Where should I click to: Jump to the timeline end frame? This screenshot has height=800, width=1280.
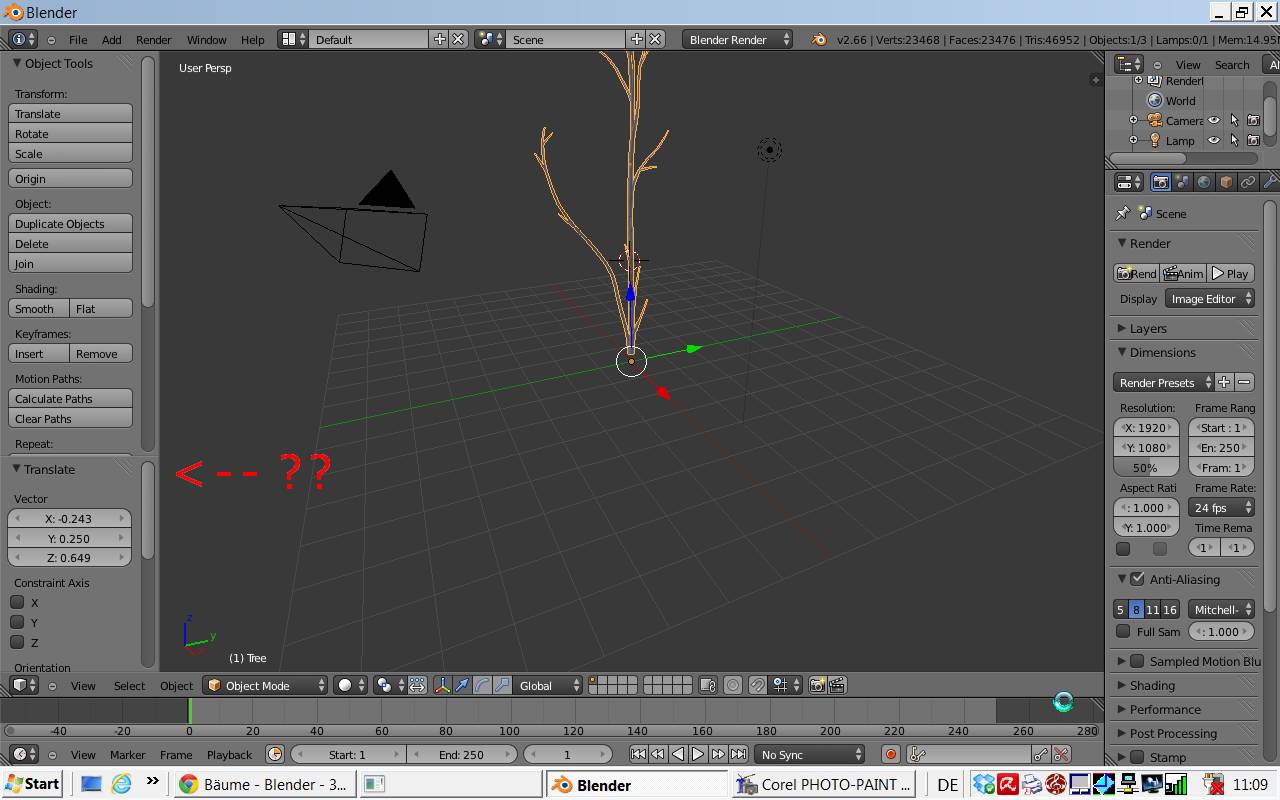point(738,754)
